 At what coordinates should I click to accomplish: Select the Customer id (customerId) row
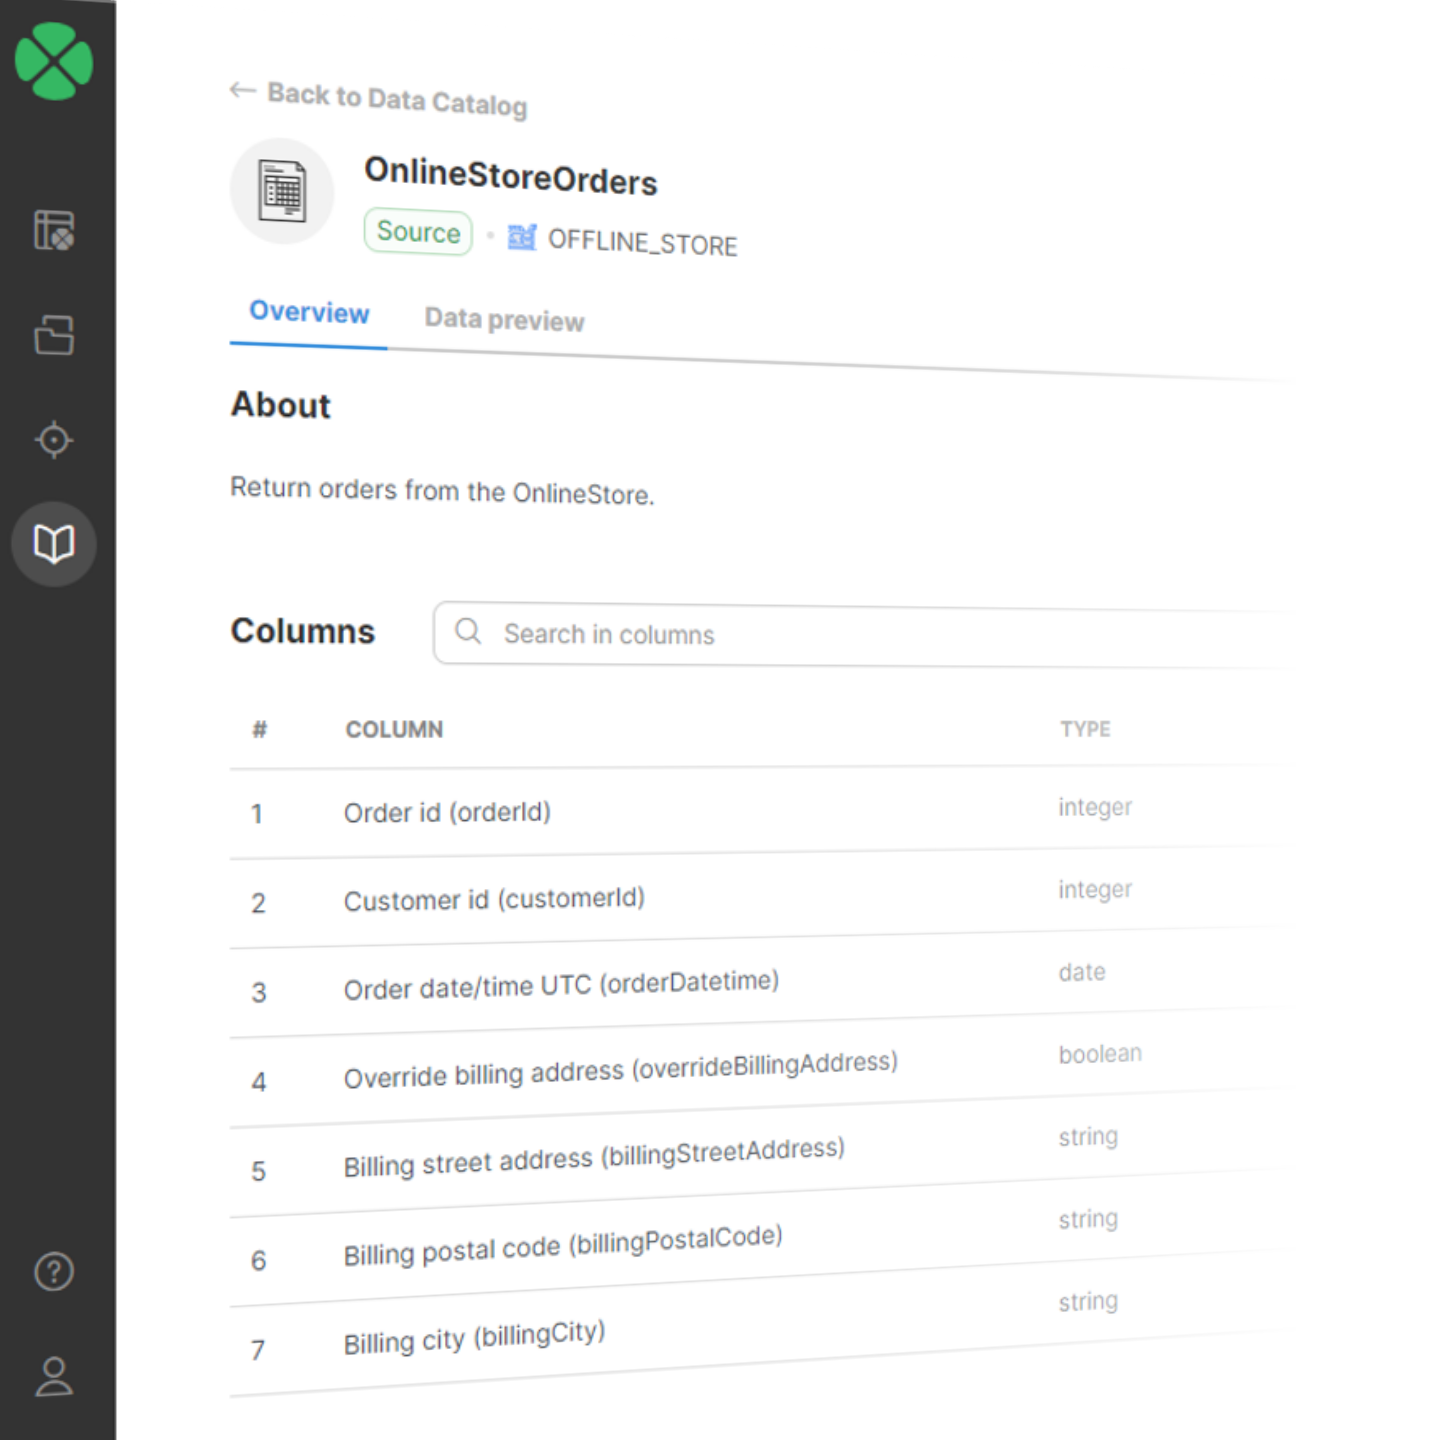[x=494, y=898]
